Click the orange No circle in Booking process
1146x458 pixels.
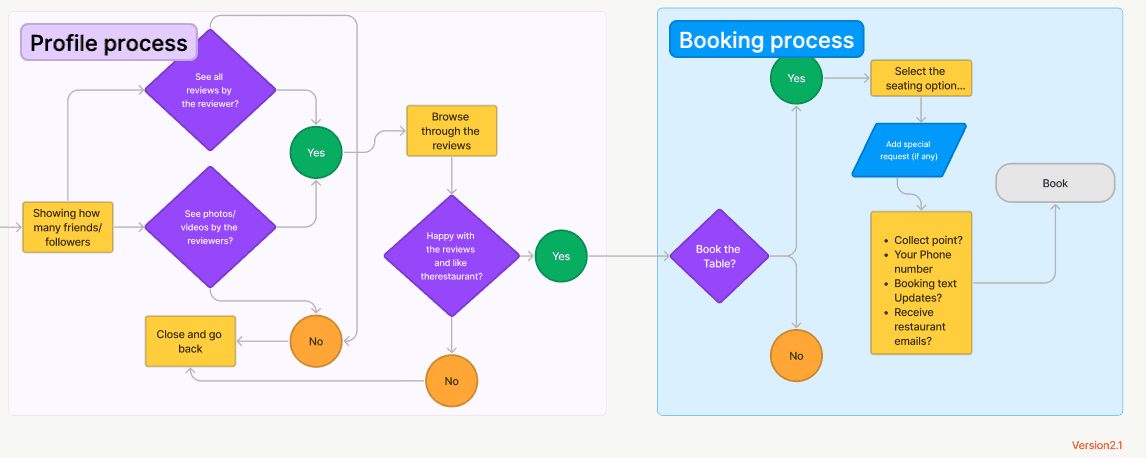pos(797,356)
